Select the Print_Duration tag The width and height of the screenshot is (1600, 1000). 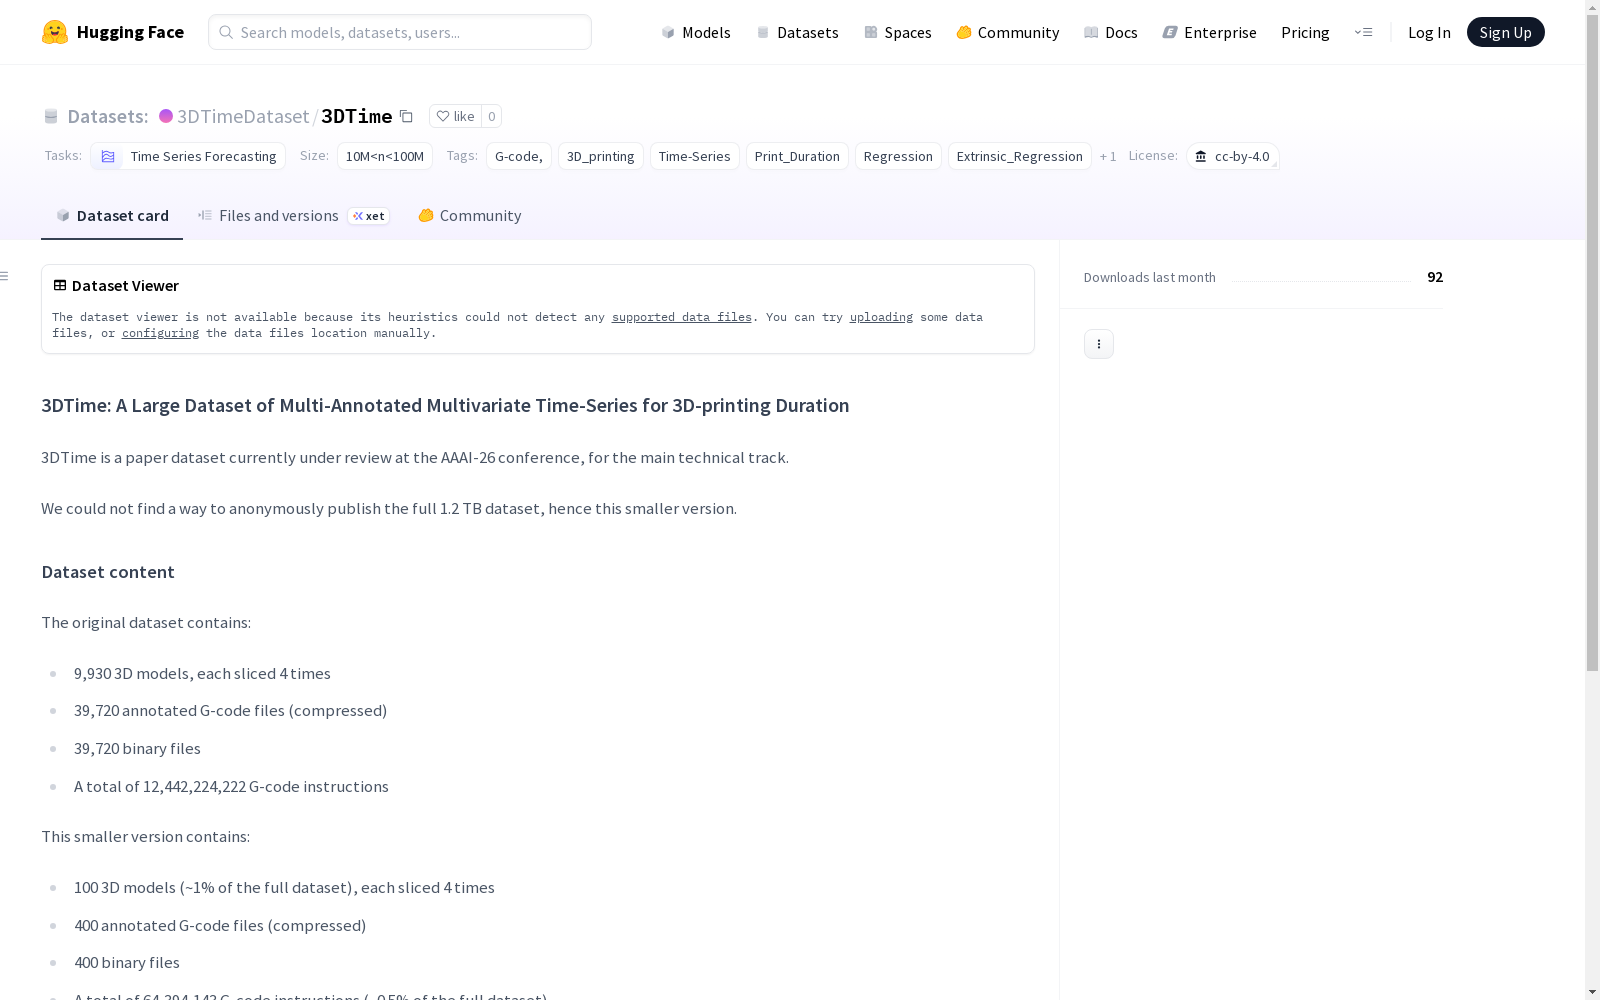[x=797, y=156]
